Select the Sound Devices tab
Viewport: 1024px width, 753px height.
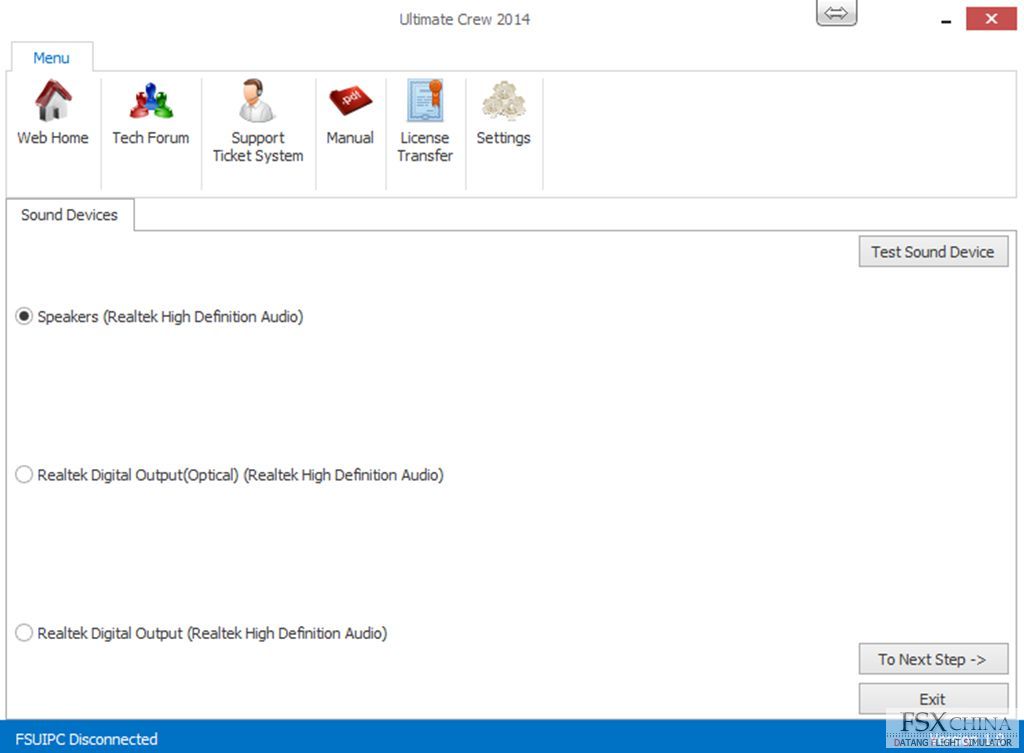click(x=69, y=215)
